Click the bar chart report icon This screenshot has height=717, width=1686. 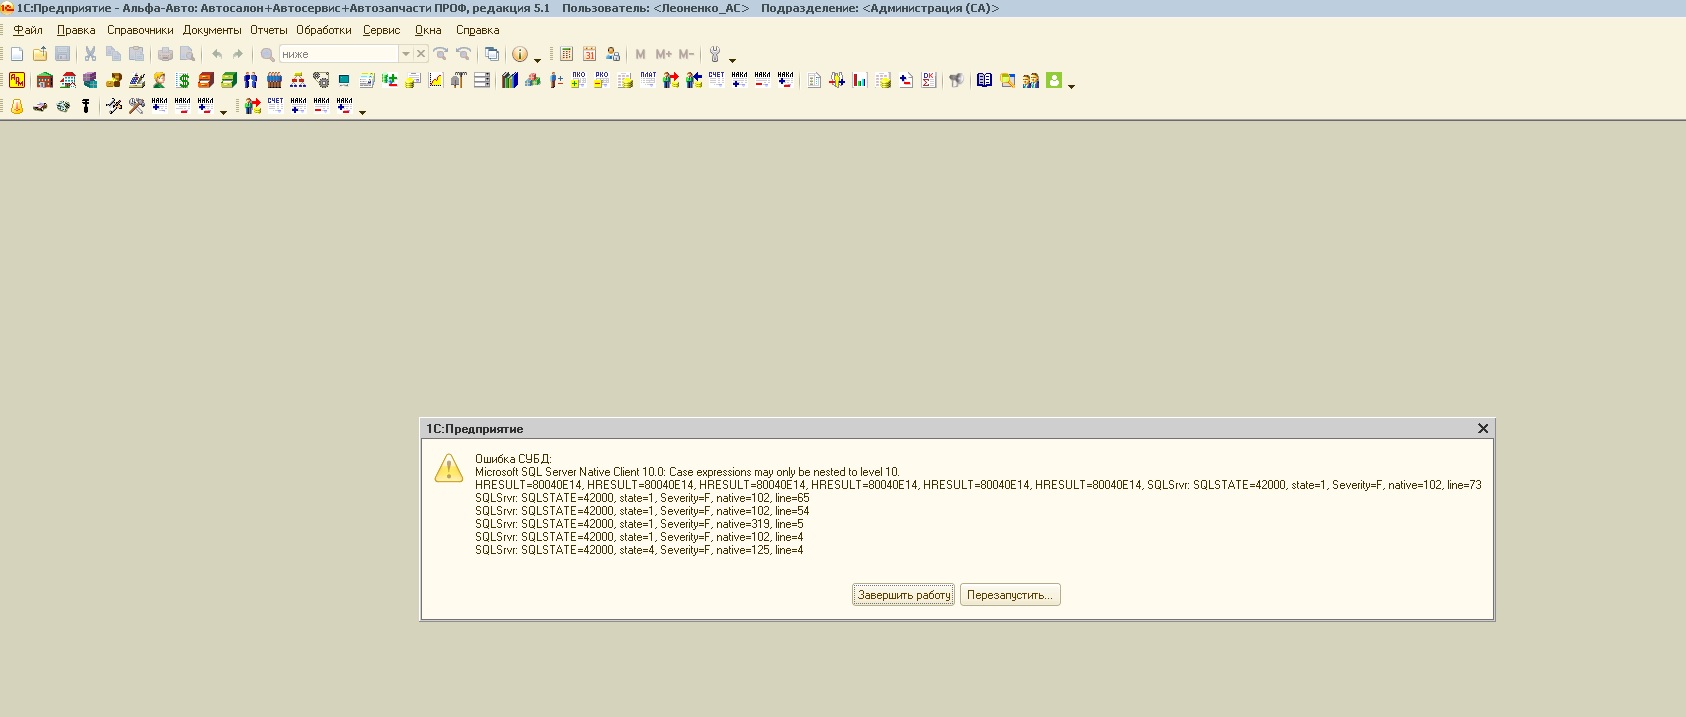tap(860, 80)
